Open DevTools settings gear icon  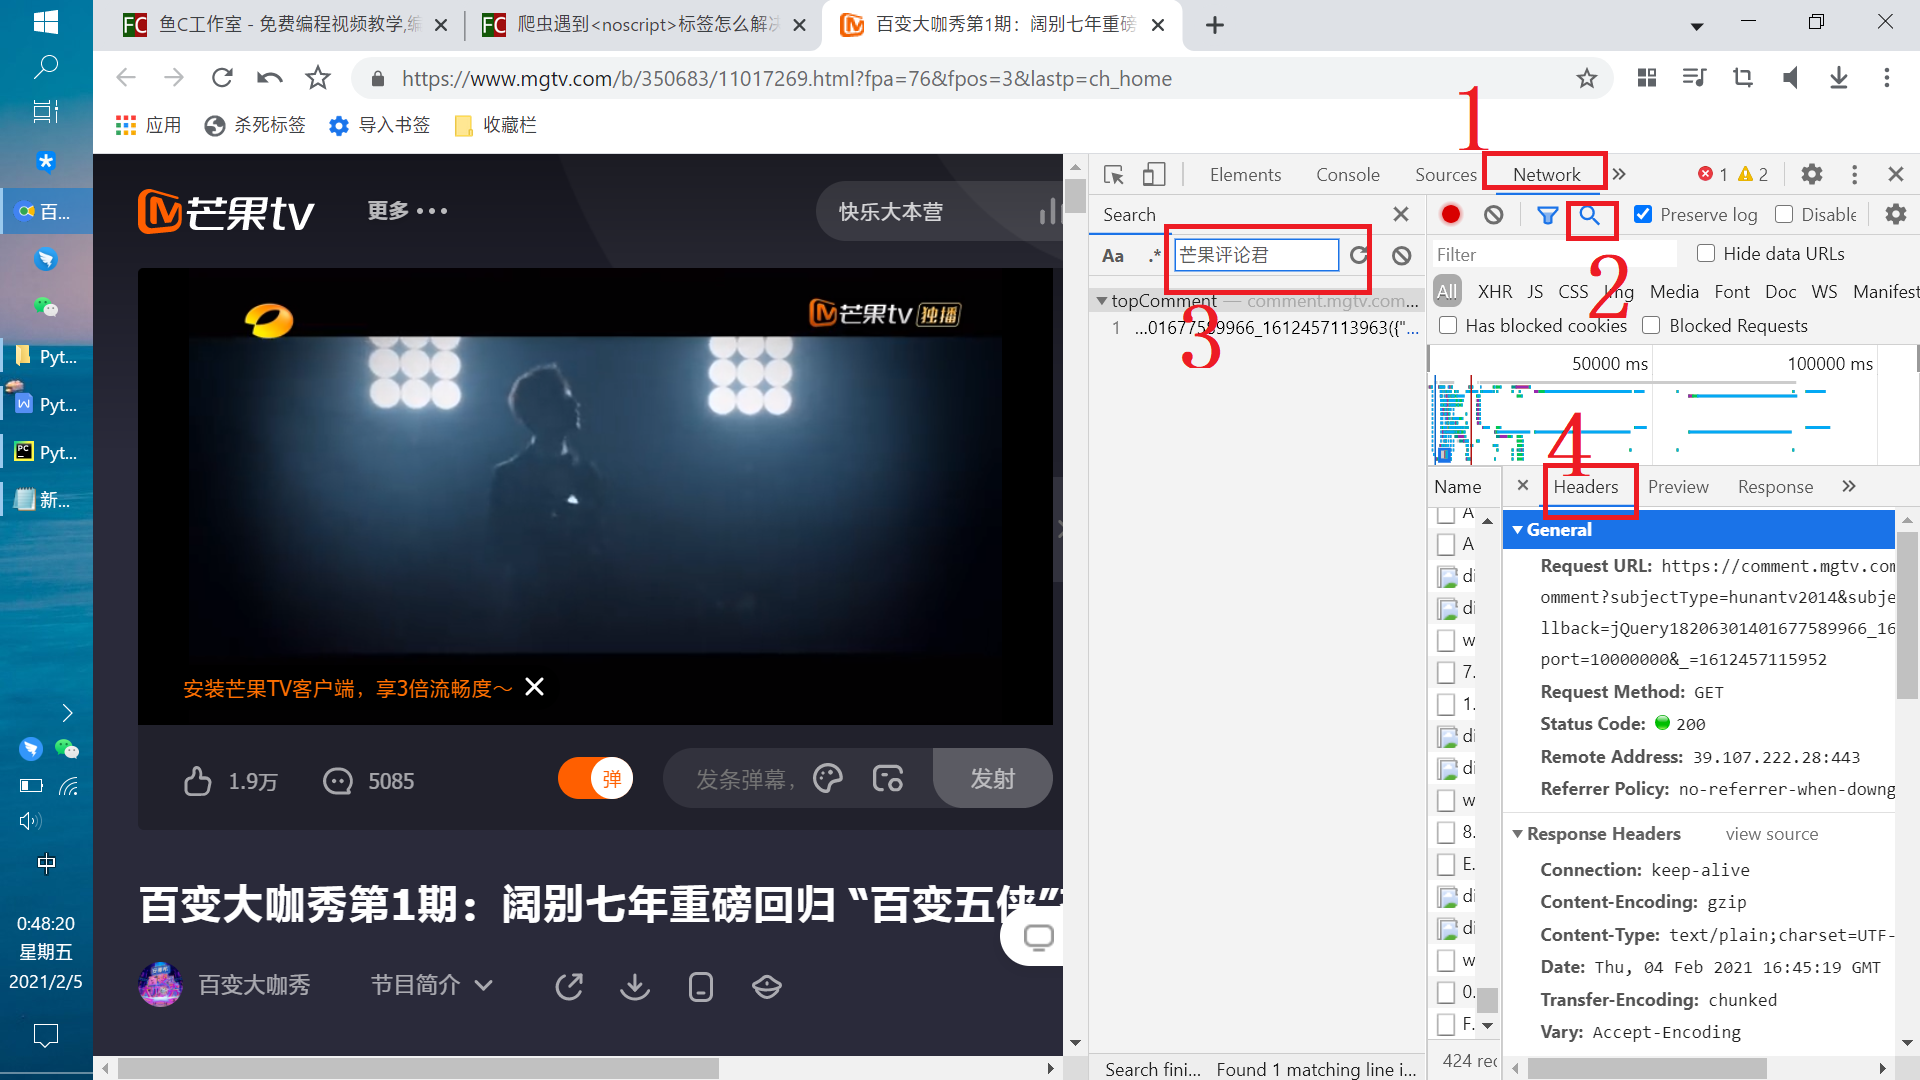point(1812,175)
